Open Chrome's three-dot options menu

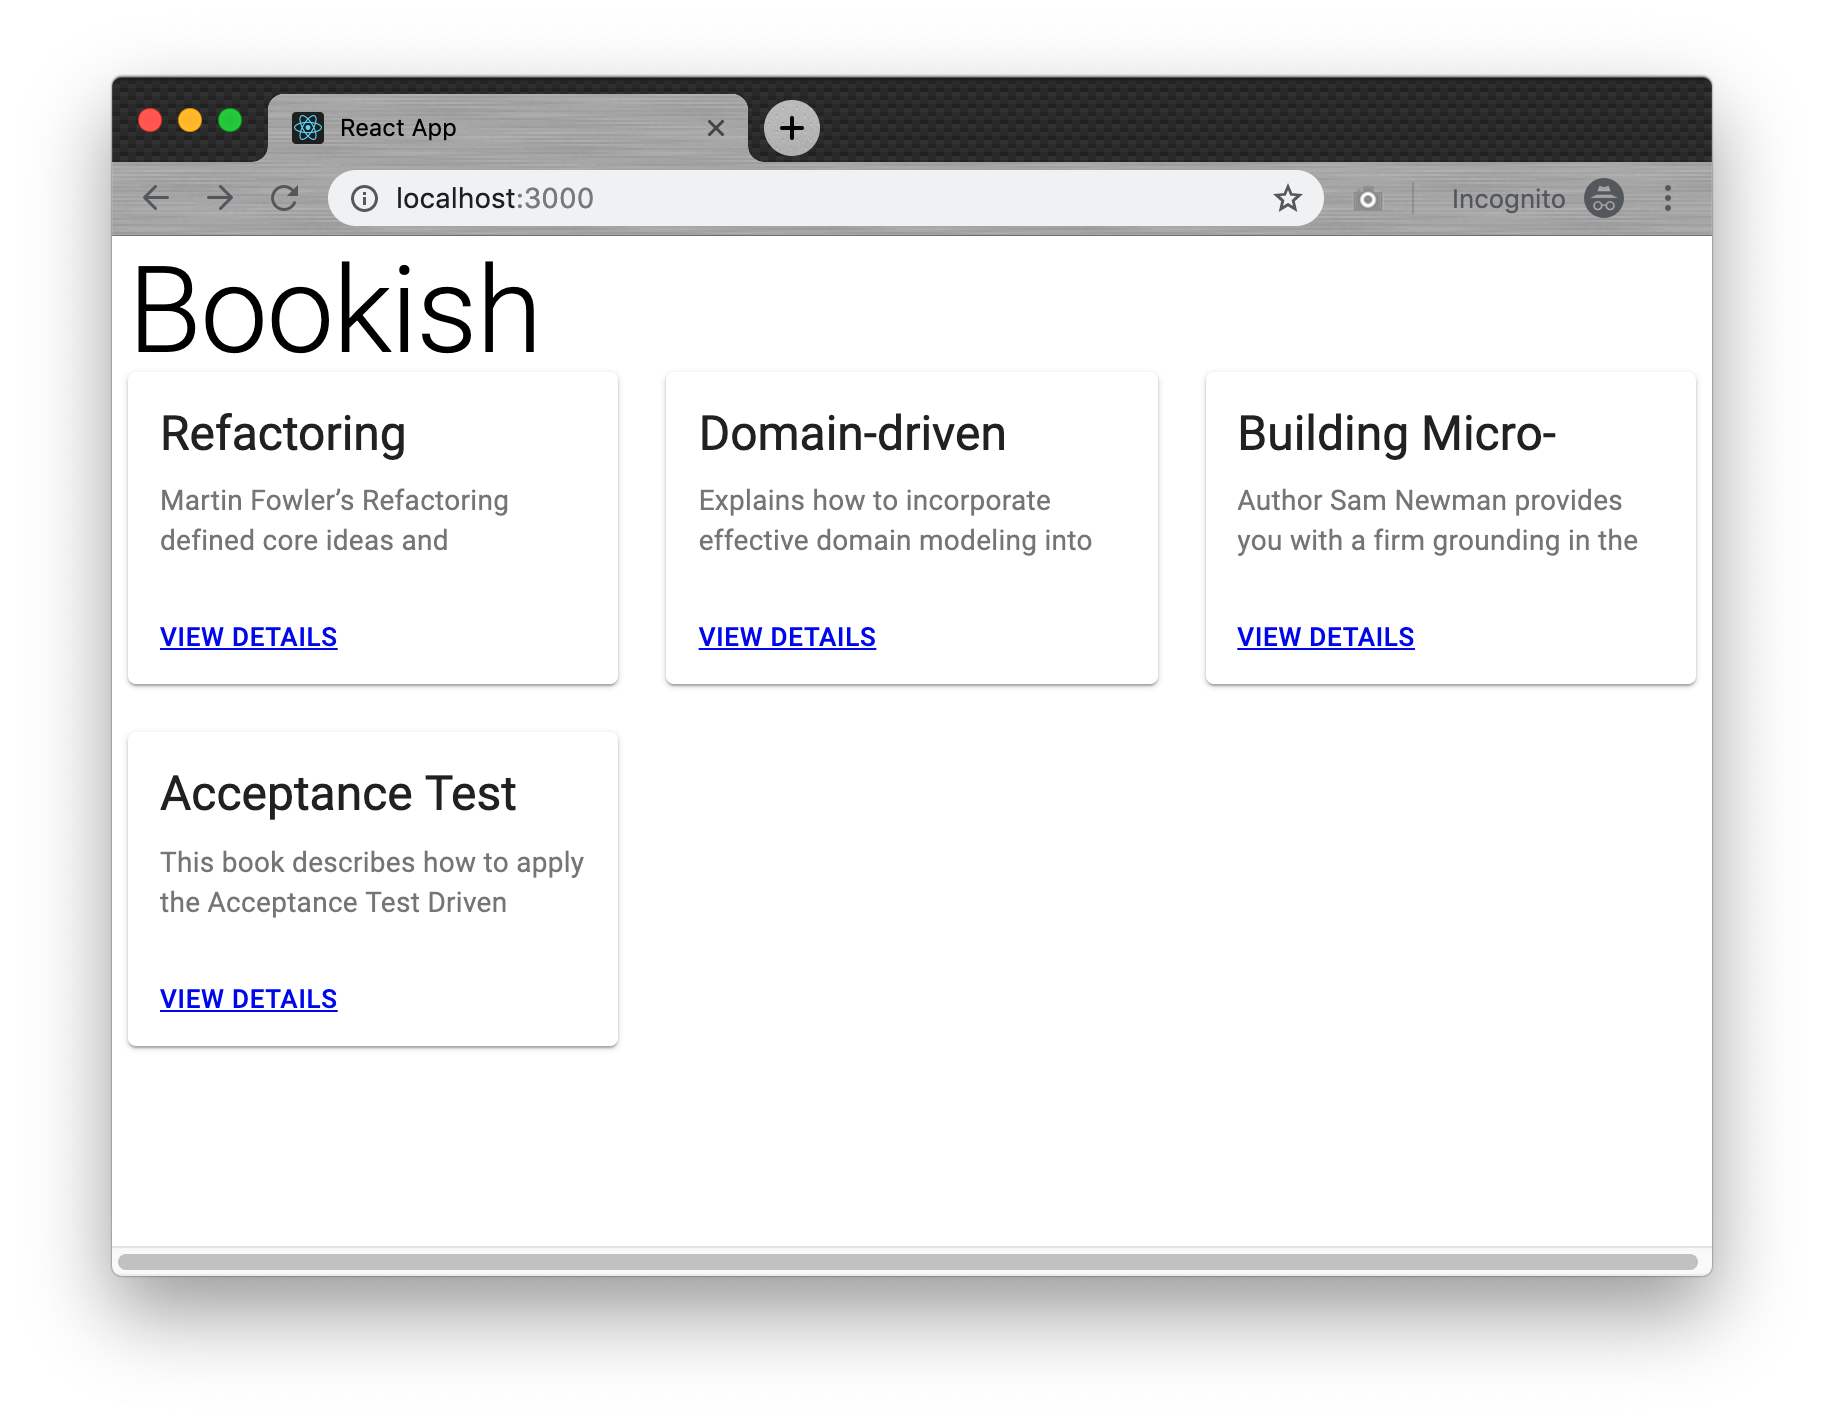(x=1668, y=198)
